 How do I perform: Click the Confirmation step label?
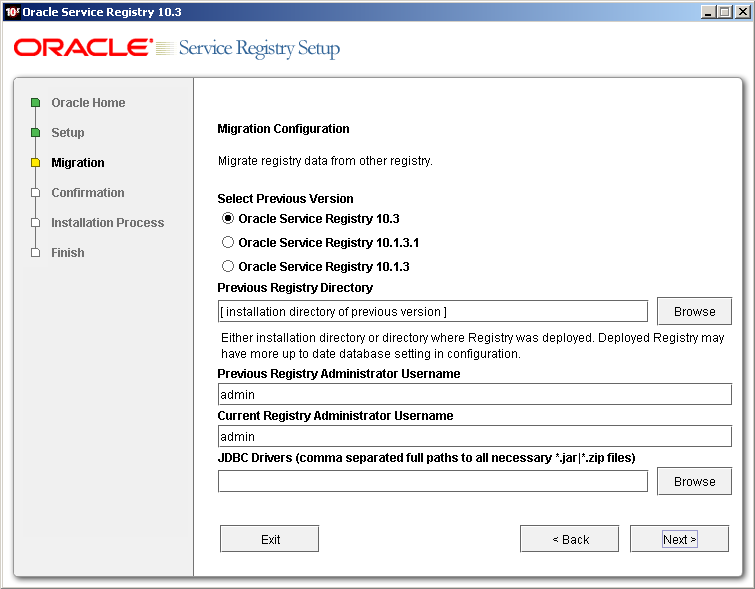(x=88, y=193)
